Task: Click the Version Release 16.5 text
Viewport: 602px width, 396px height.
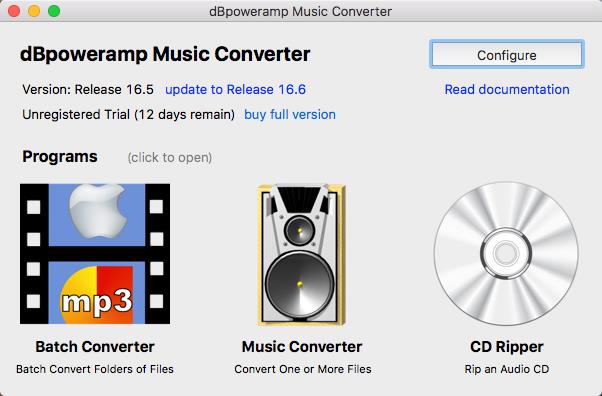Action: [88, 89]
